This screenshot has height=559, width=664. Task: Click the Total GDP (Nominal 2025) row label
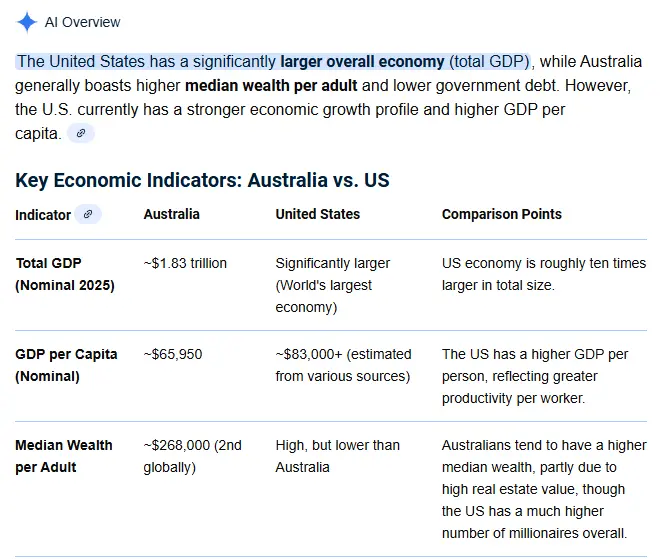(x=64, y=274)
